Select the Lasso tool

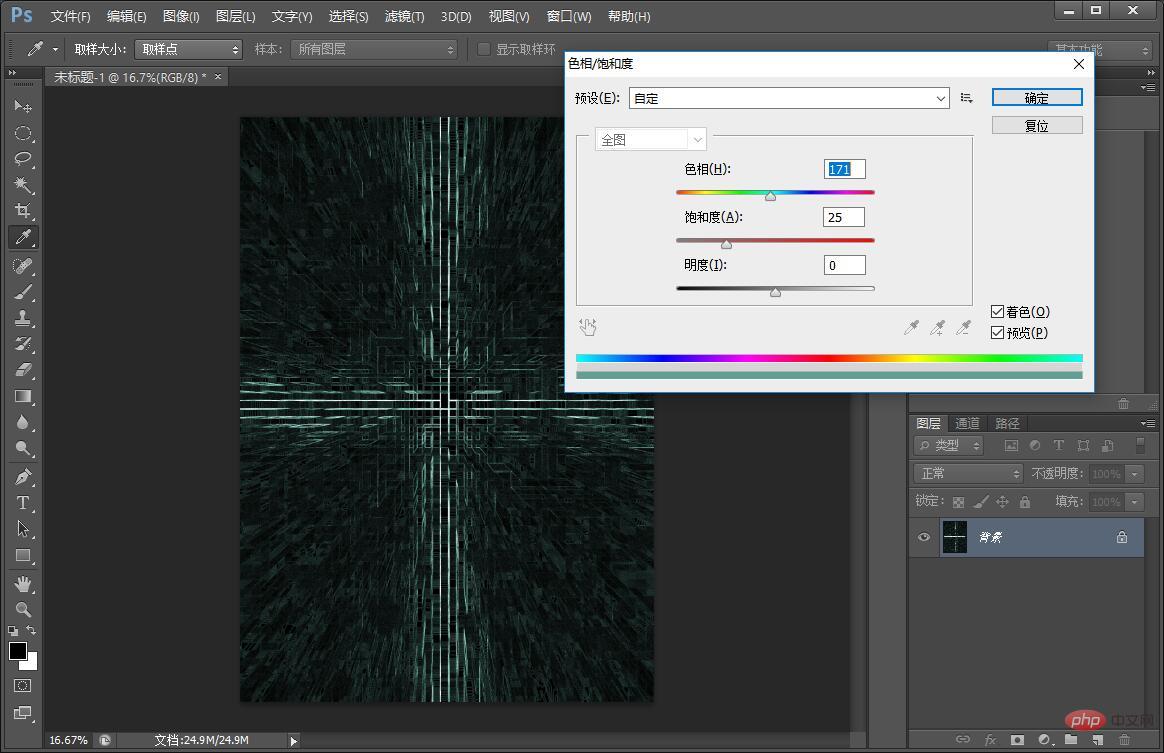pyautogui.click(x=23, y=159)
